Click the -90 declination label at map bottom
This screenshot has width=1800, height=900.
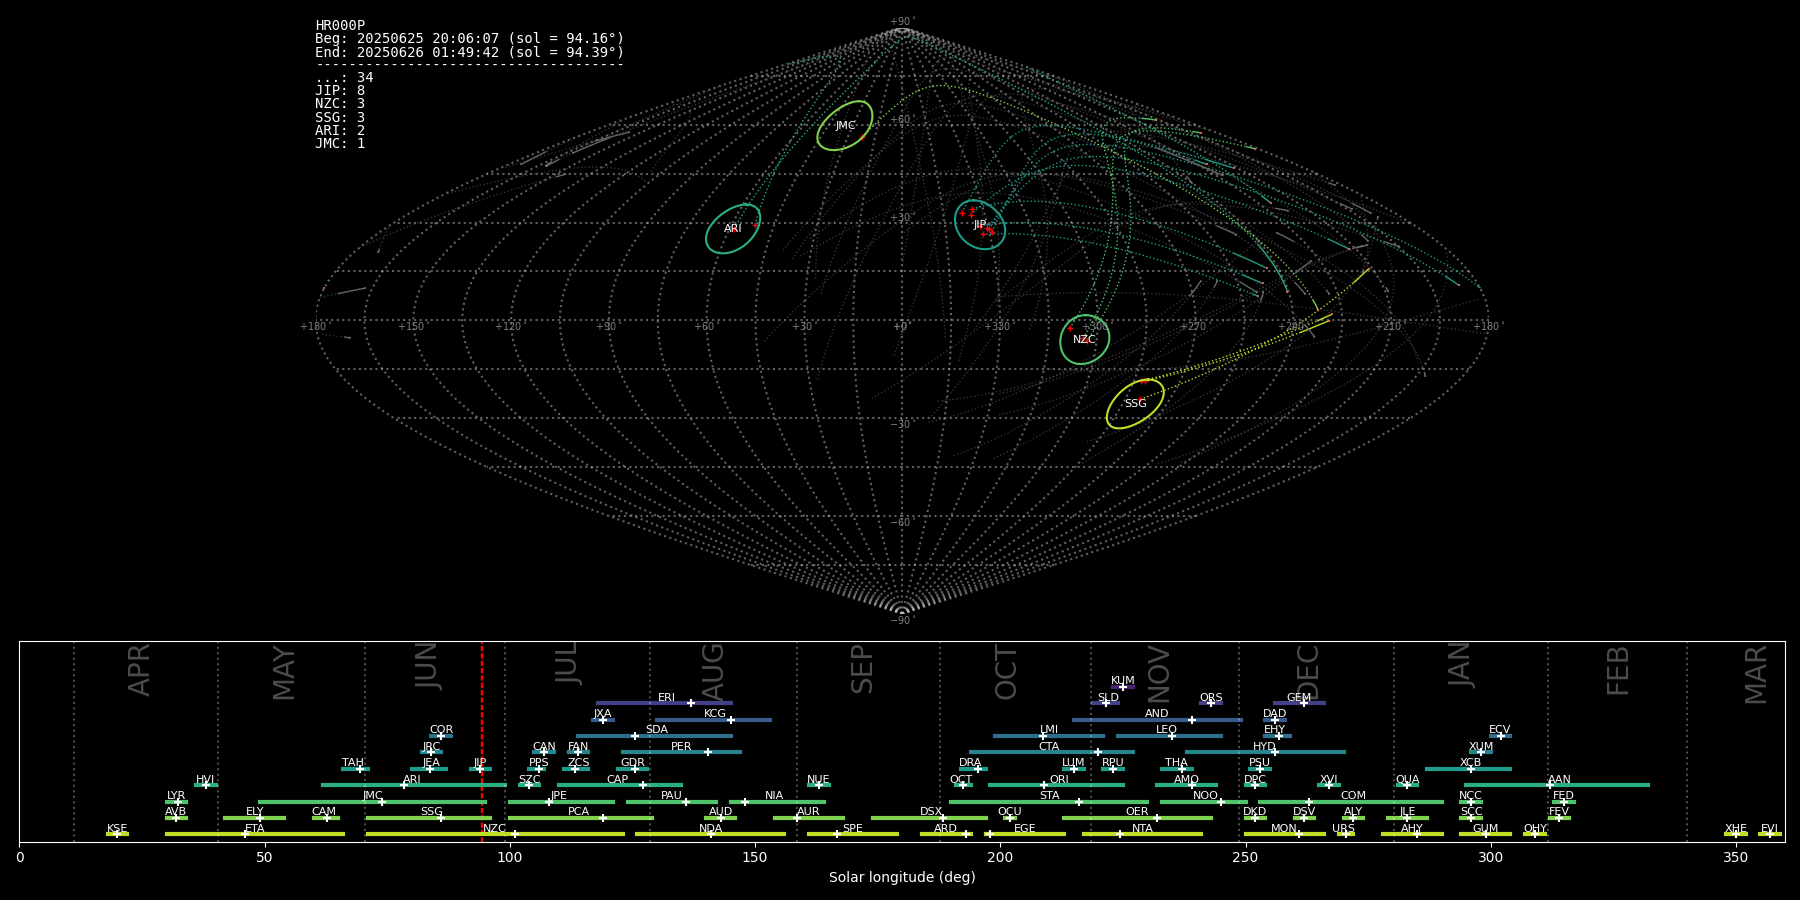pos(901,620)
